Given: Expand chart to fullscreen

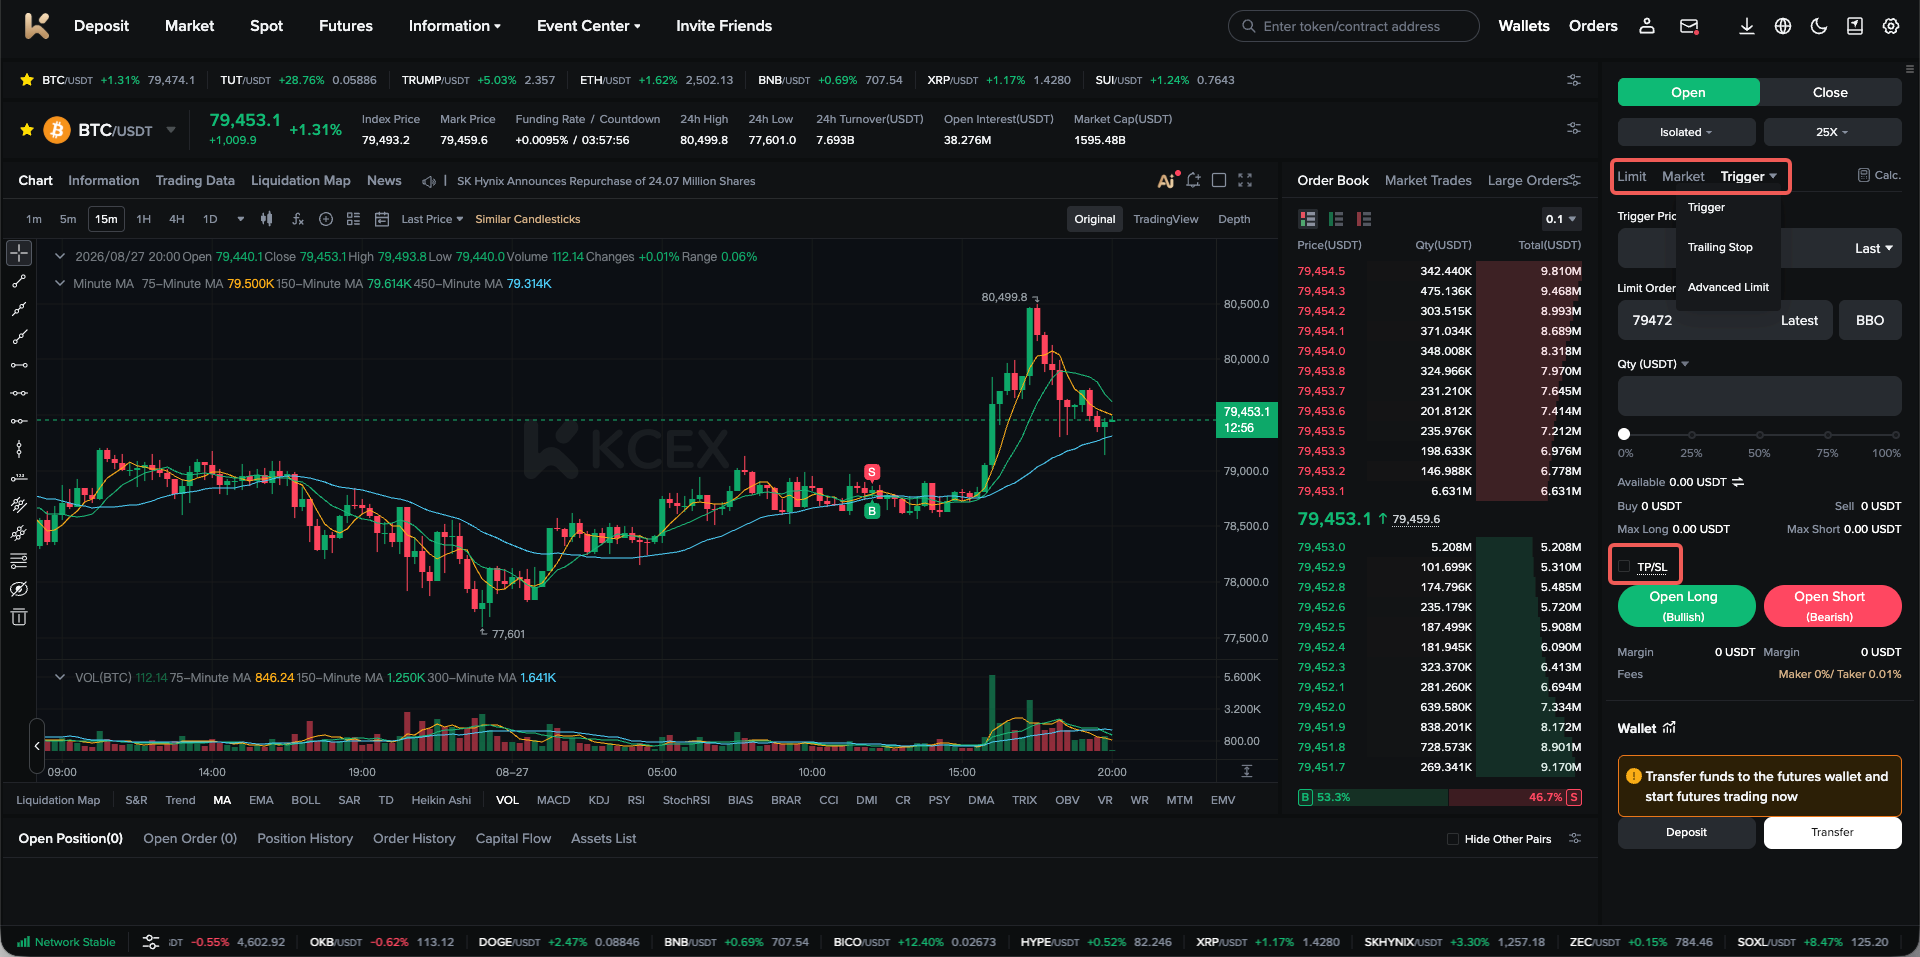Looking at the screenshot, I should click(x=1245, y=180).
